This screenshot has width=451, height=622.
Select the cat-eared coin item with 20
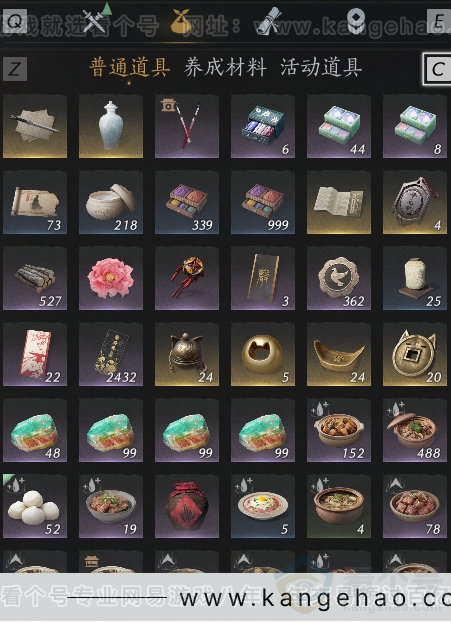tap(415, 354)
